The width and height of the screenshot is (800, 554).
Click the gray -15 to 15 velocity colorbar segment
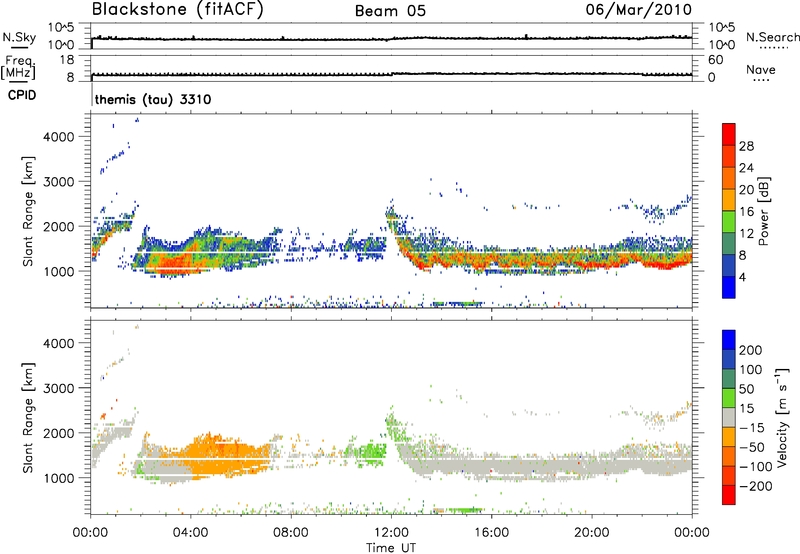(729, 417)
